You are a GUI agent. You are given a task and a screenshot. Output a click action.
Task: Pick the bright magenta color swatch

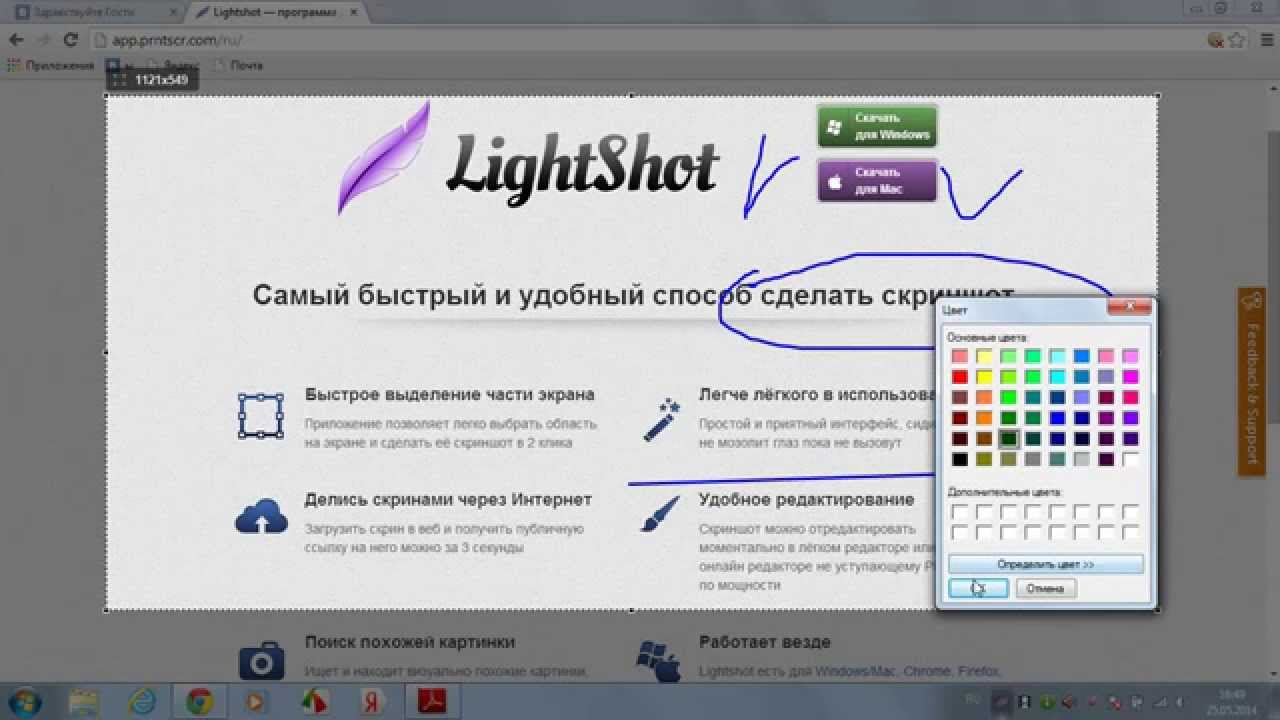pos(1130,377)
